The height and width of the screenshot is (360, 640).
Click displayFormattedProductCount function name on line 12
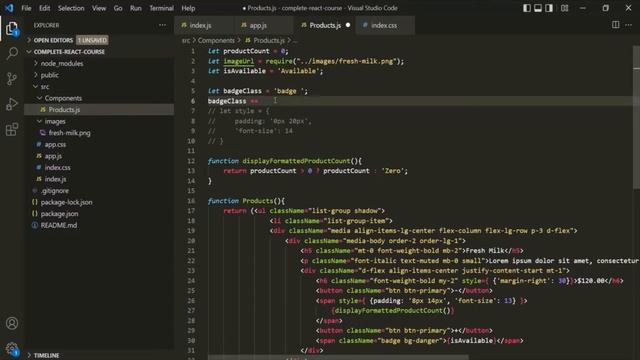[296, 161]
